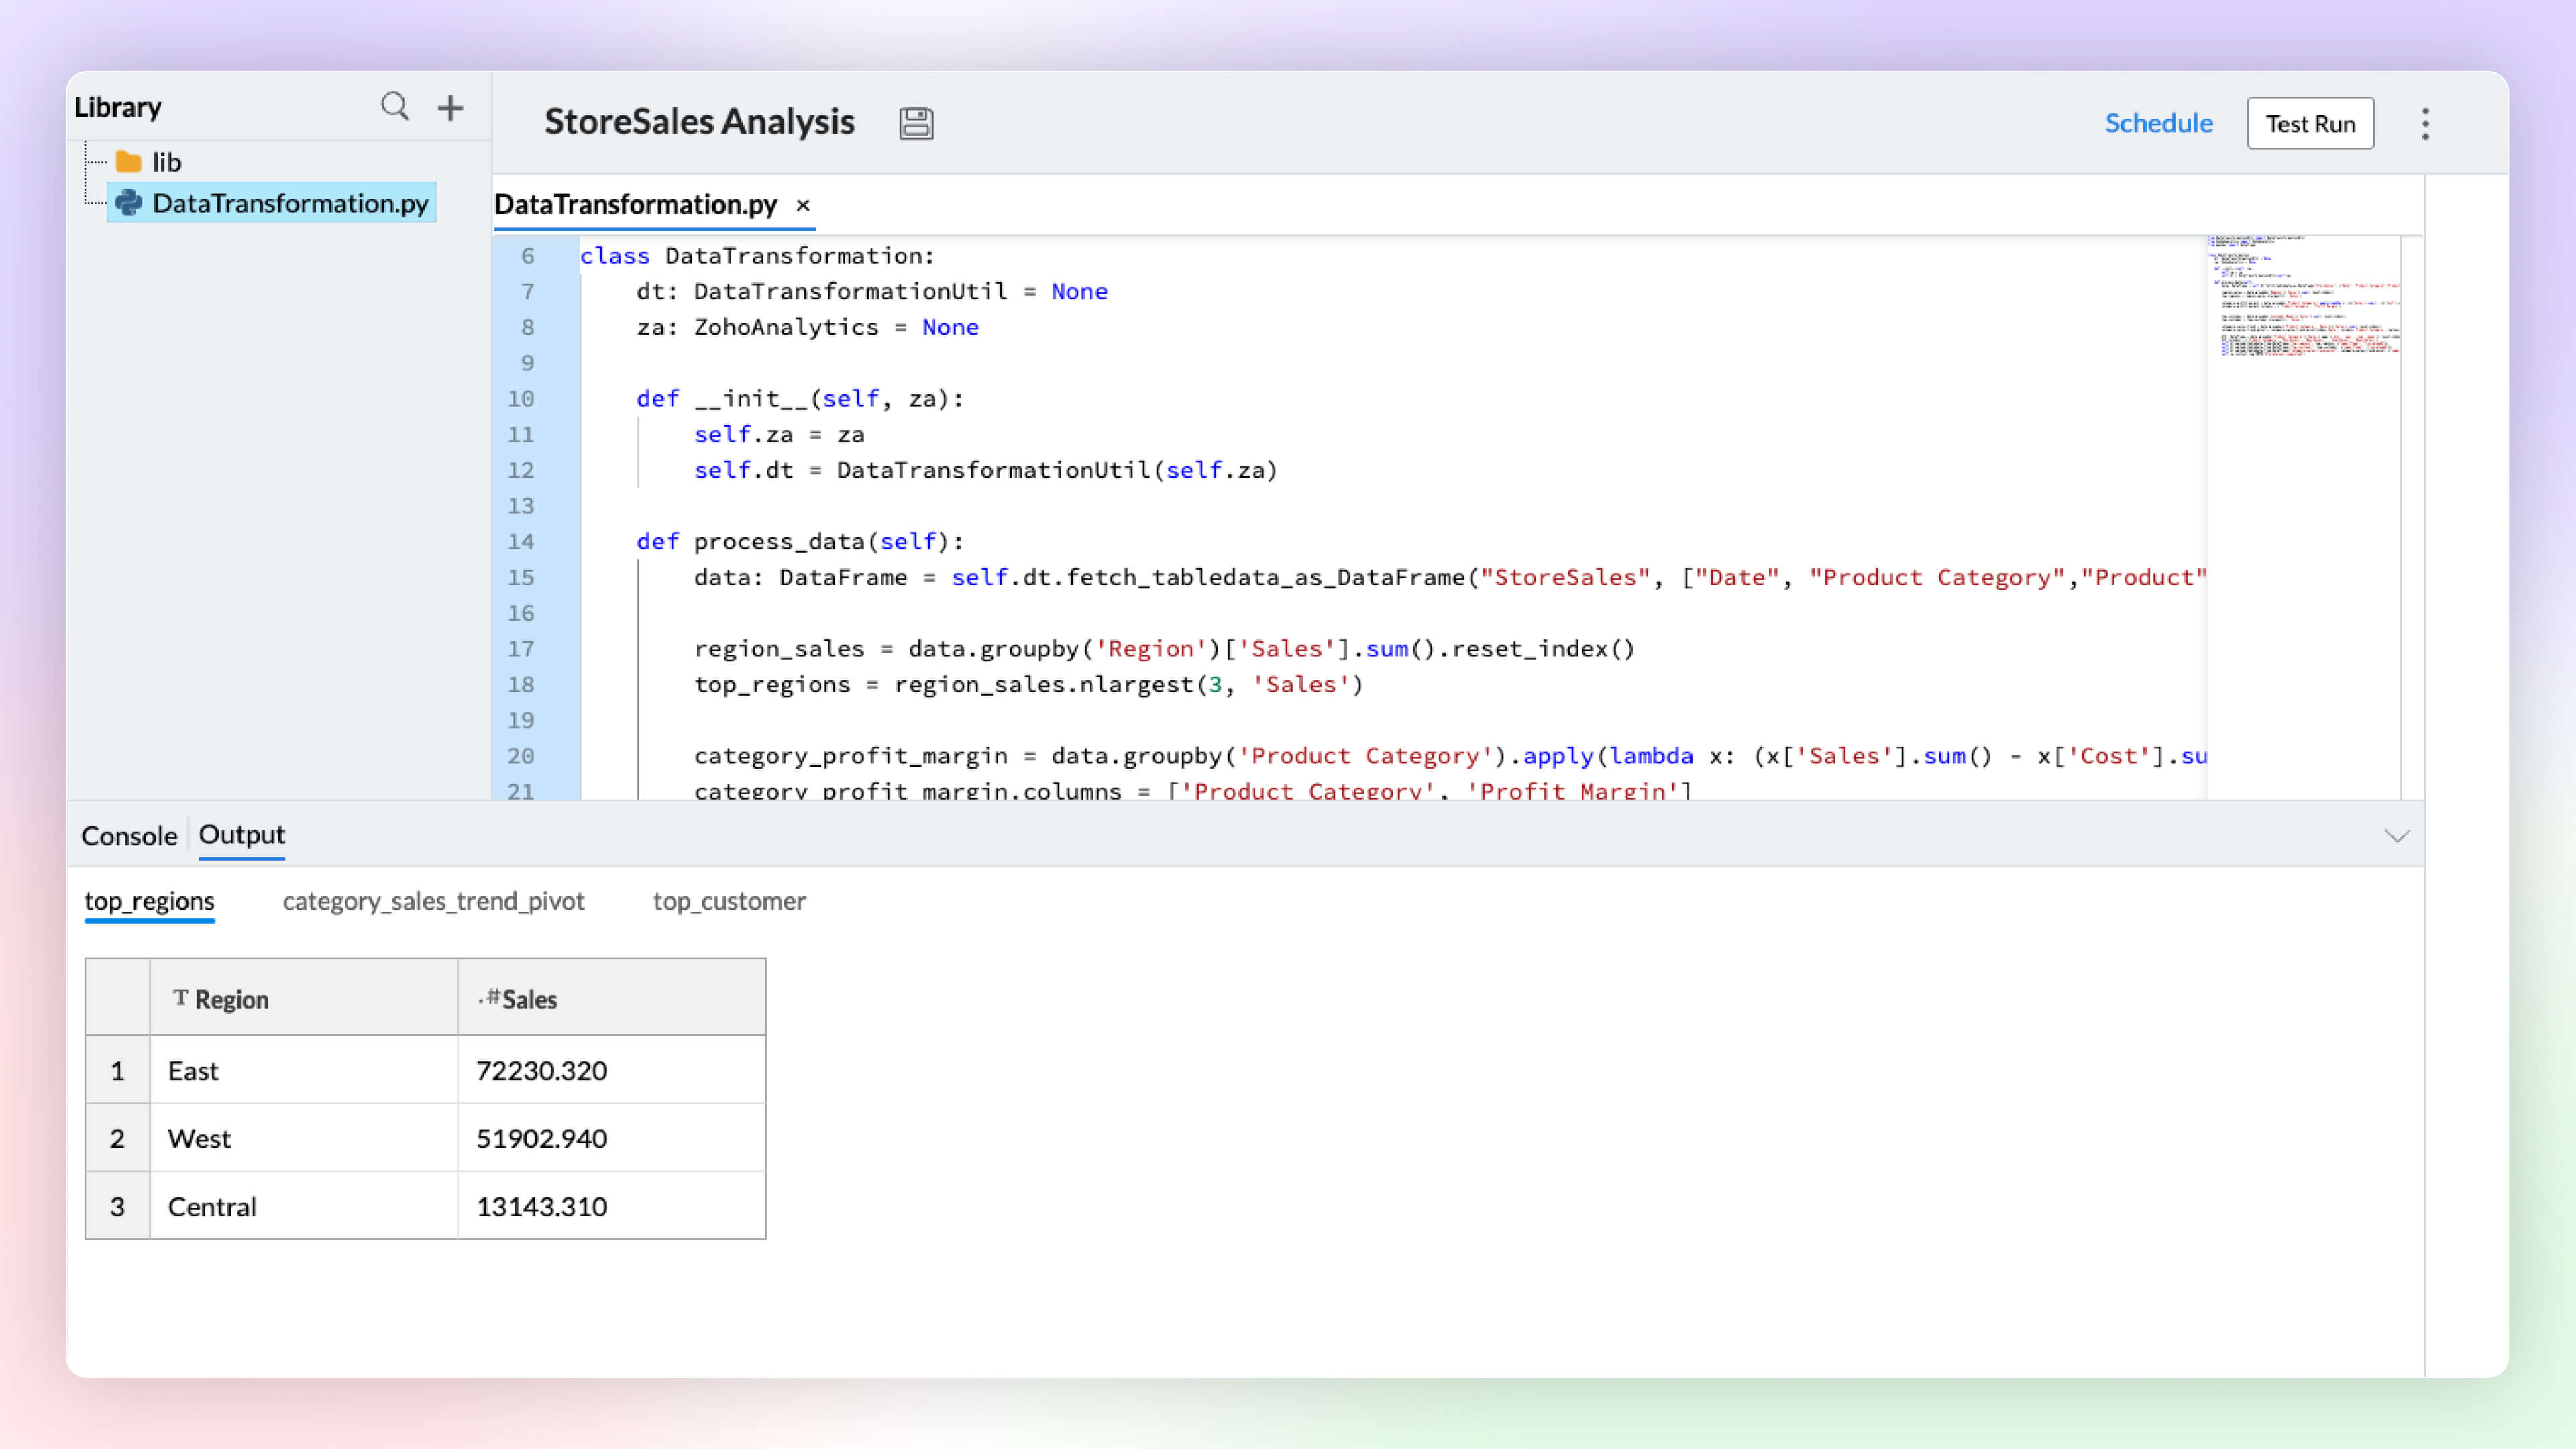Click the lib folder icon

click(129, 162)
